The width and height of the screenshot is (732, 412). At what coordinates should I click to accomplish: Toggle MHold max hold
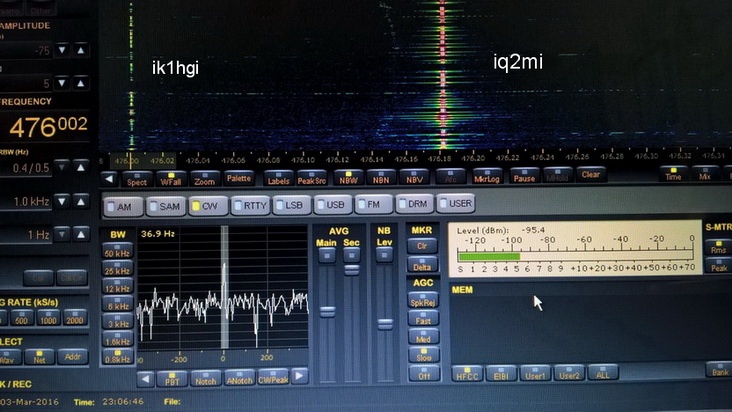coord(557,175)
